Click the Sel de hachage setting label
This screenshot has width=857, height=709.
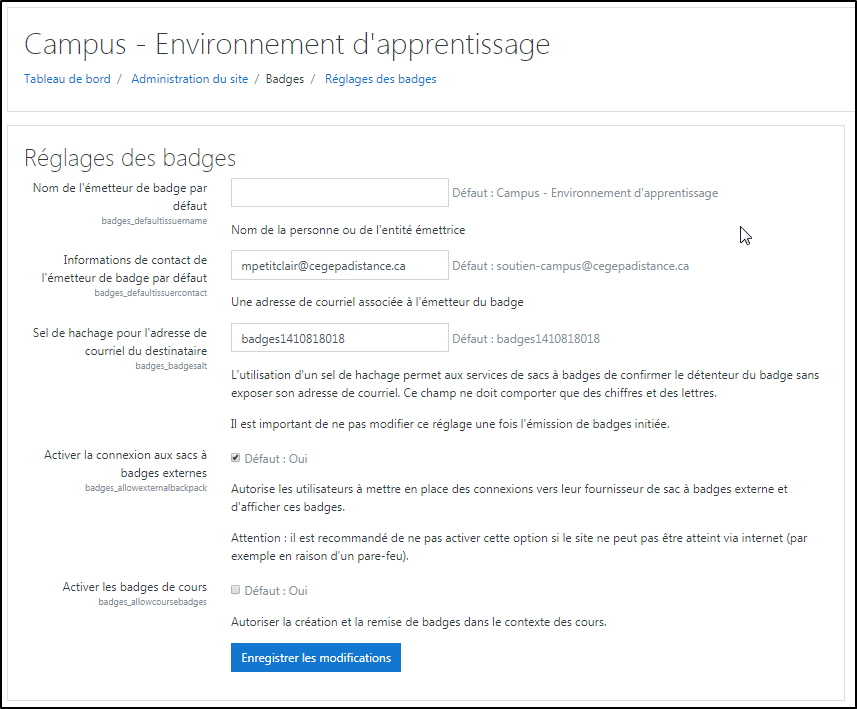tap(118, 341)
